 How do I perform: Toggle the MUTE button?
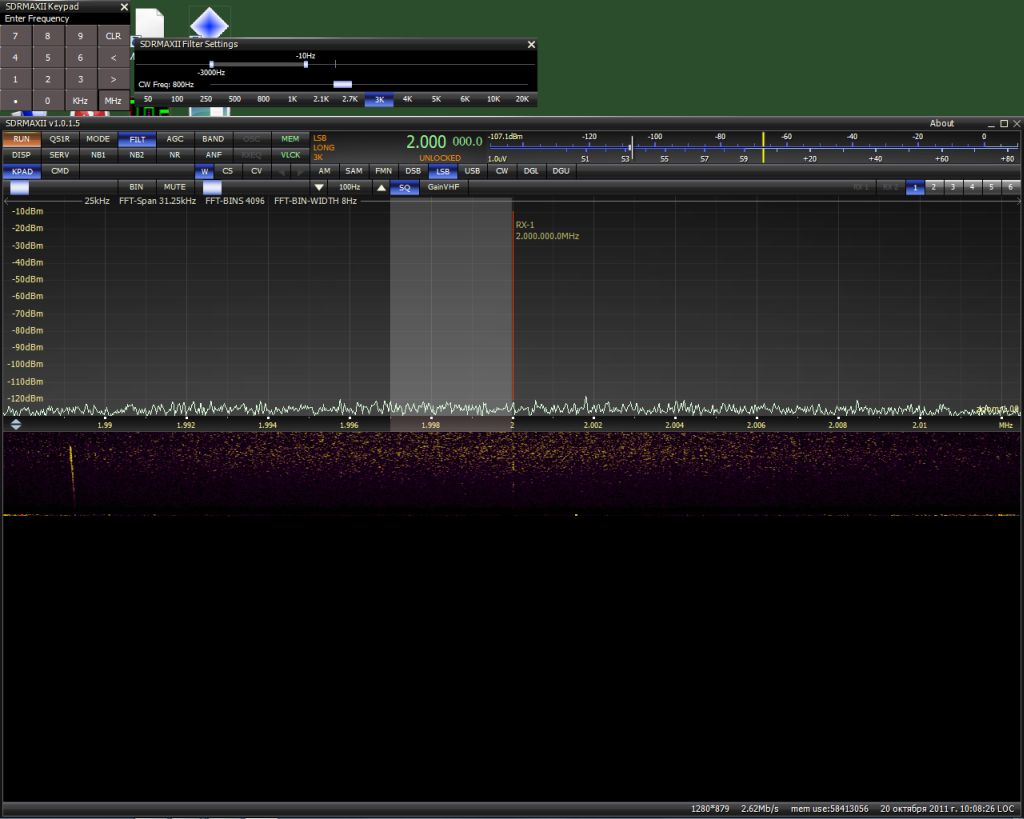[174, 187]
